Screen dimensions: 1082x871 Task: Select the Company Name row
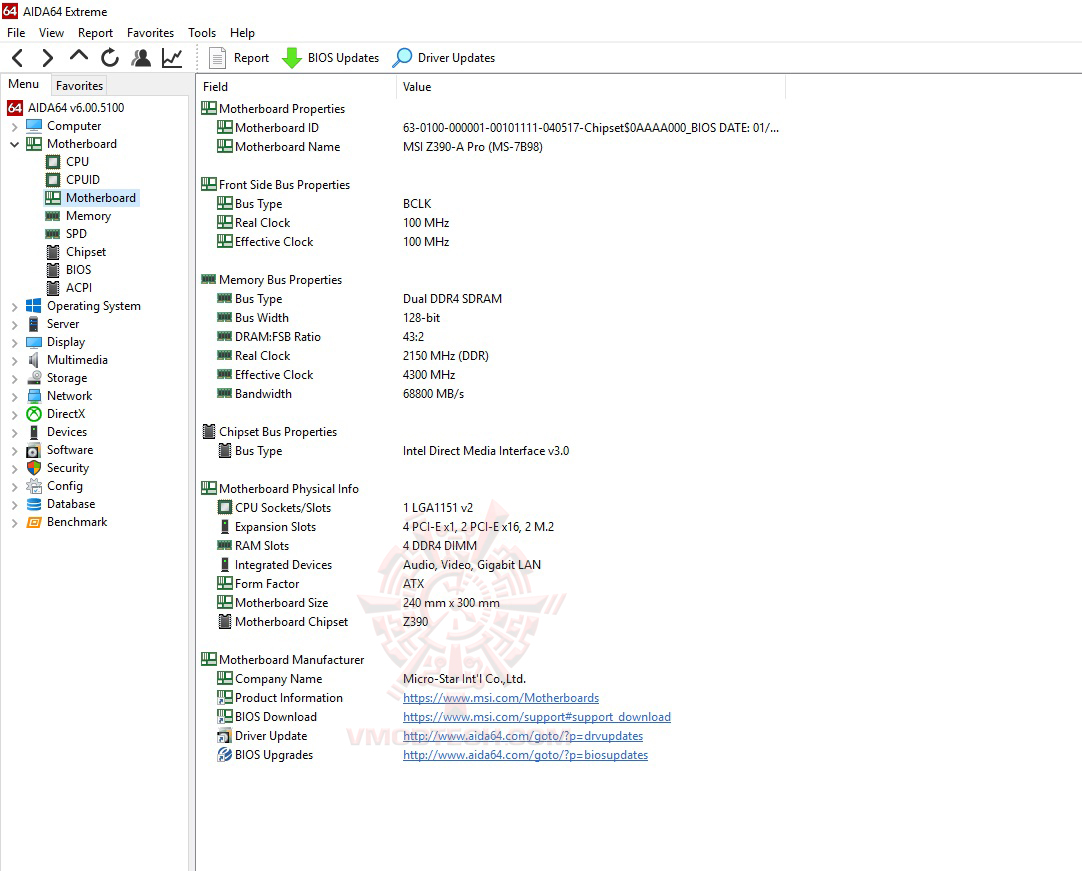491,679
